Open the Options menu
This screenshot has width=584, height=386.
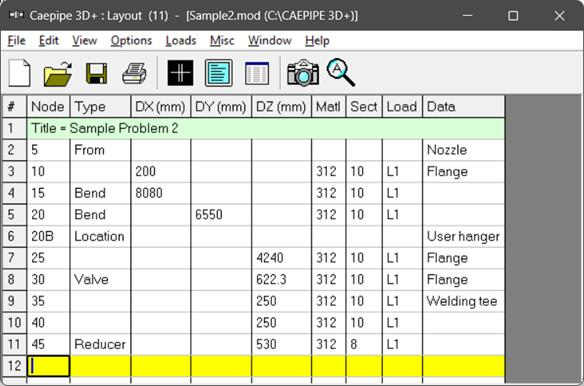[x=131, y=40]
